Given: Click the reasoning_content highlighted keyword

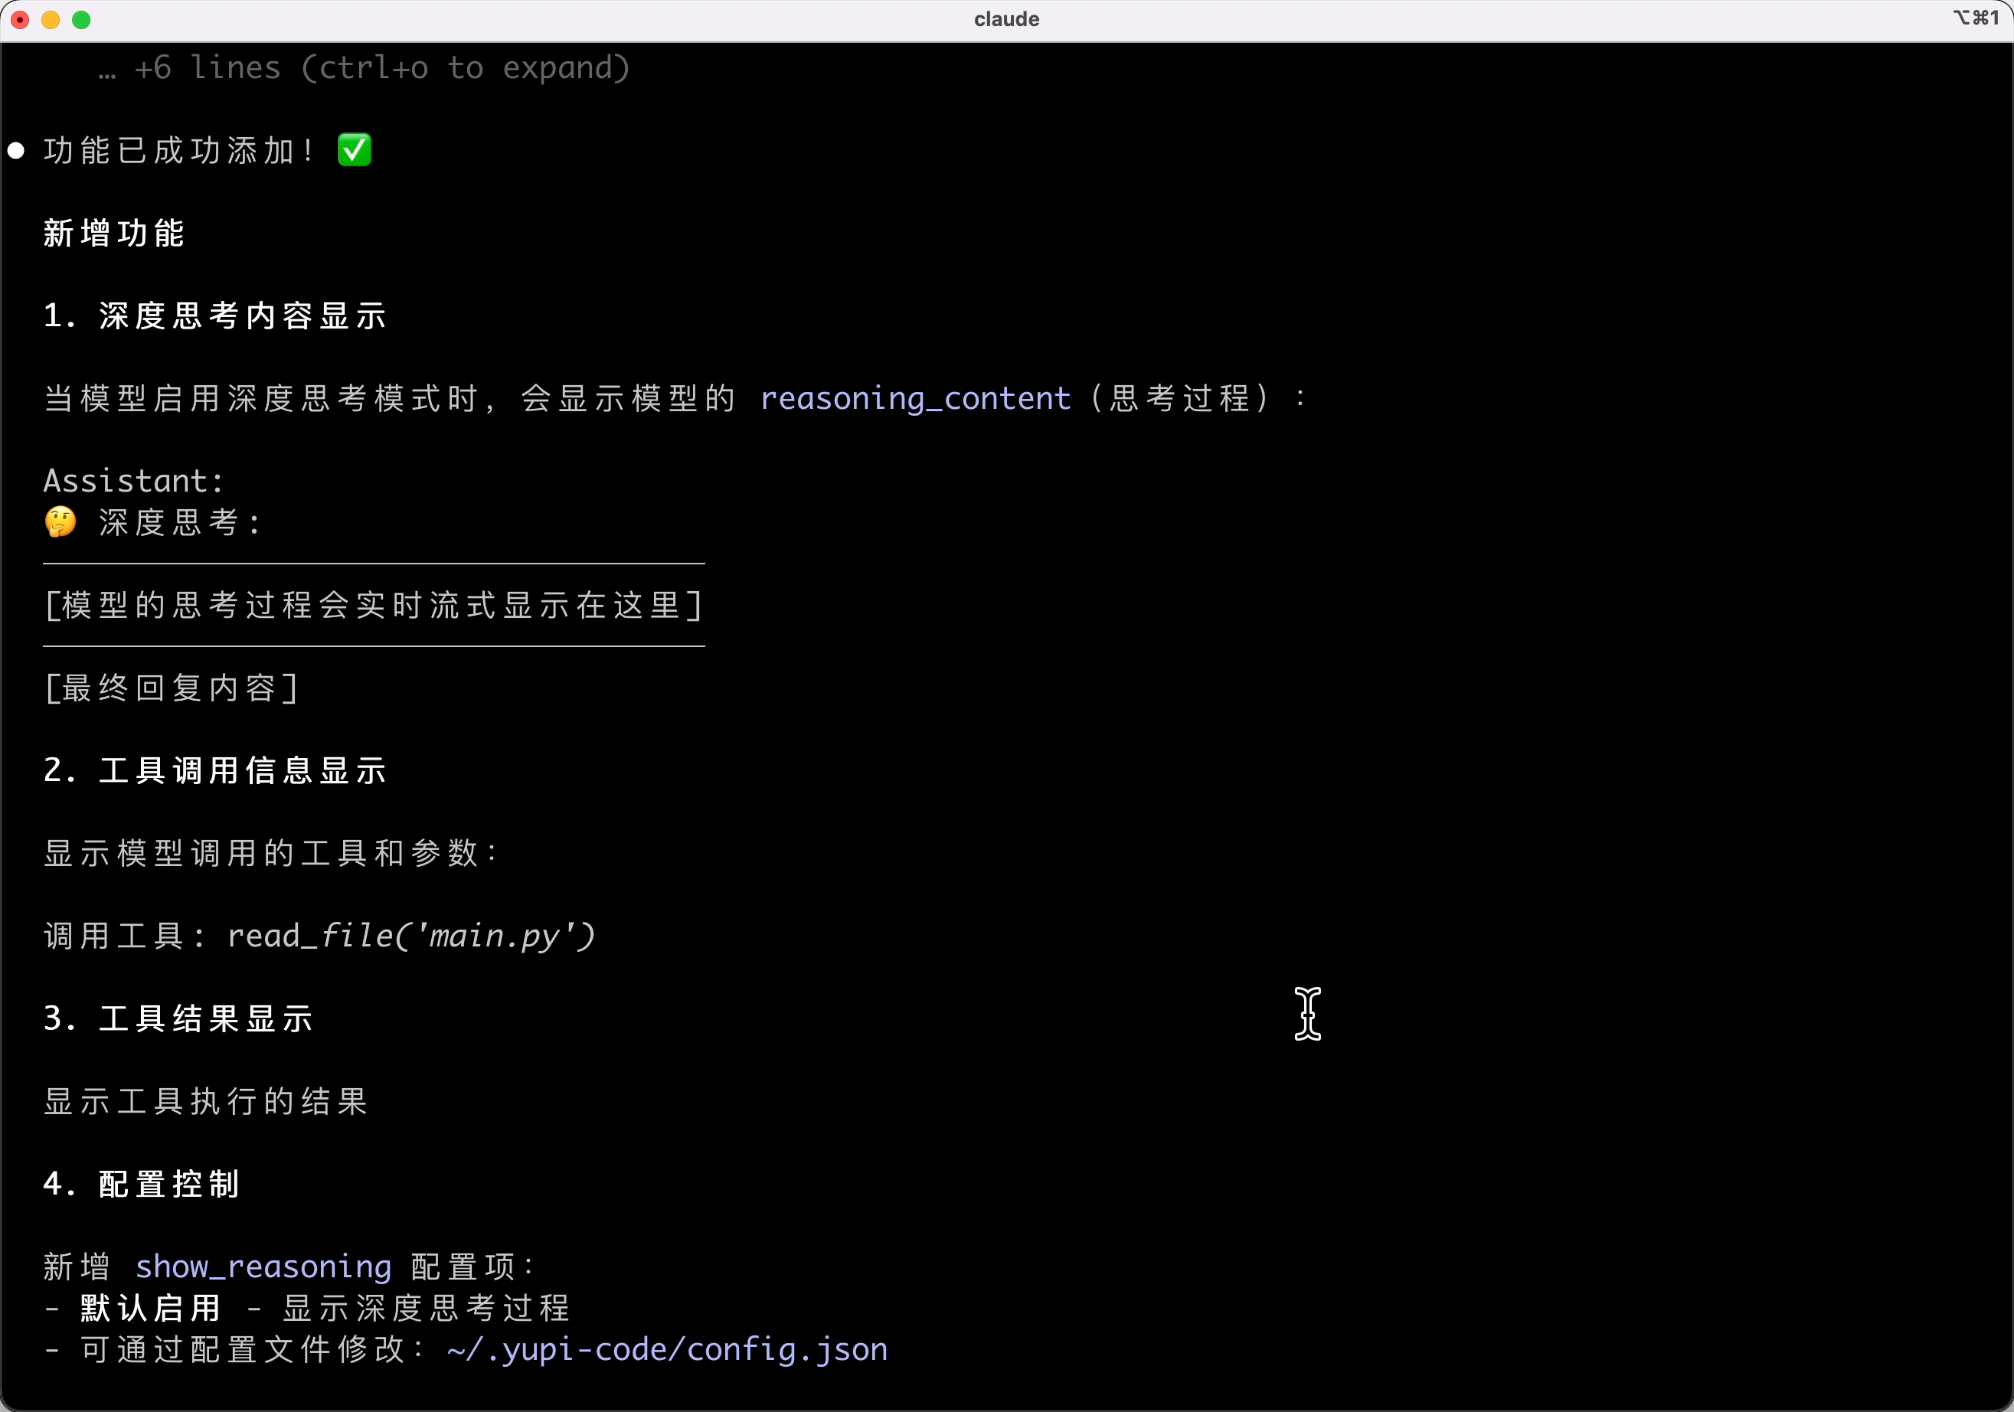Looking at the screenshot, I should [914, 398].
